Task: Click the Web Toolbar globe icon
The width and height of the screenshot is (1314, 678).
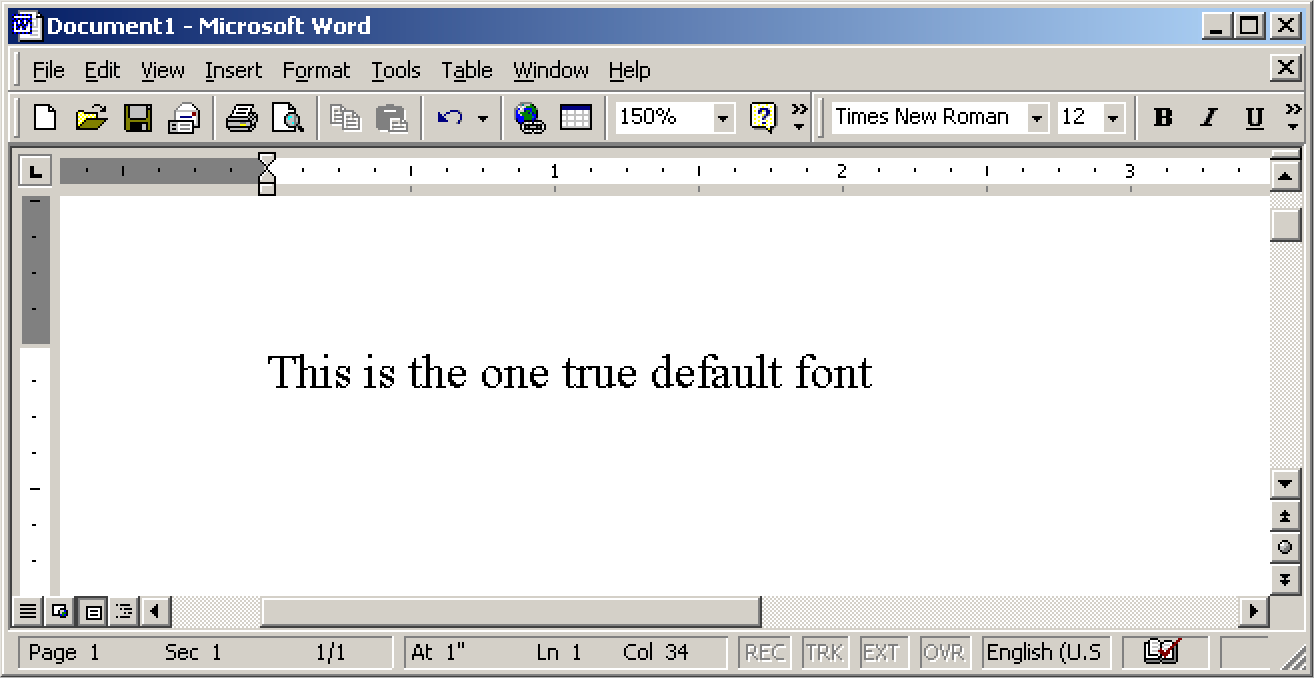Action: pos(529,118)
